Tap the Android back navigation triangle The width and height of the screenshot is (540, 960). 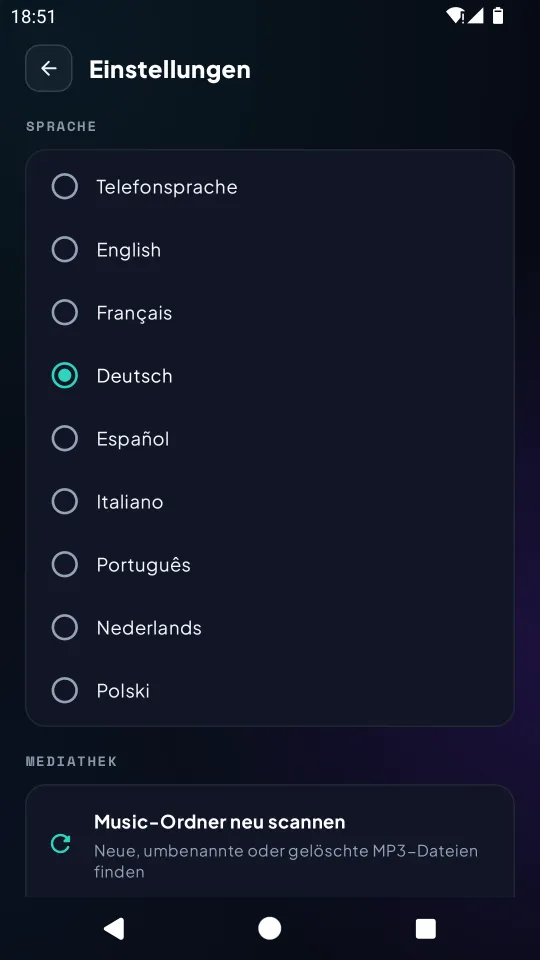pos(114,928)
